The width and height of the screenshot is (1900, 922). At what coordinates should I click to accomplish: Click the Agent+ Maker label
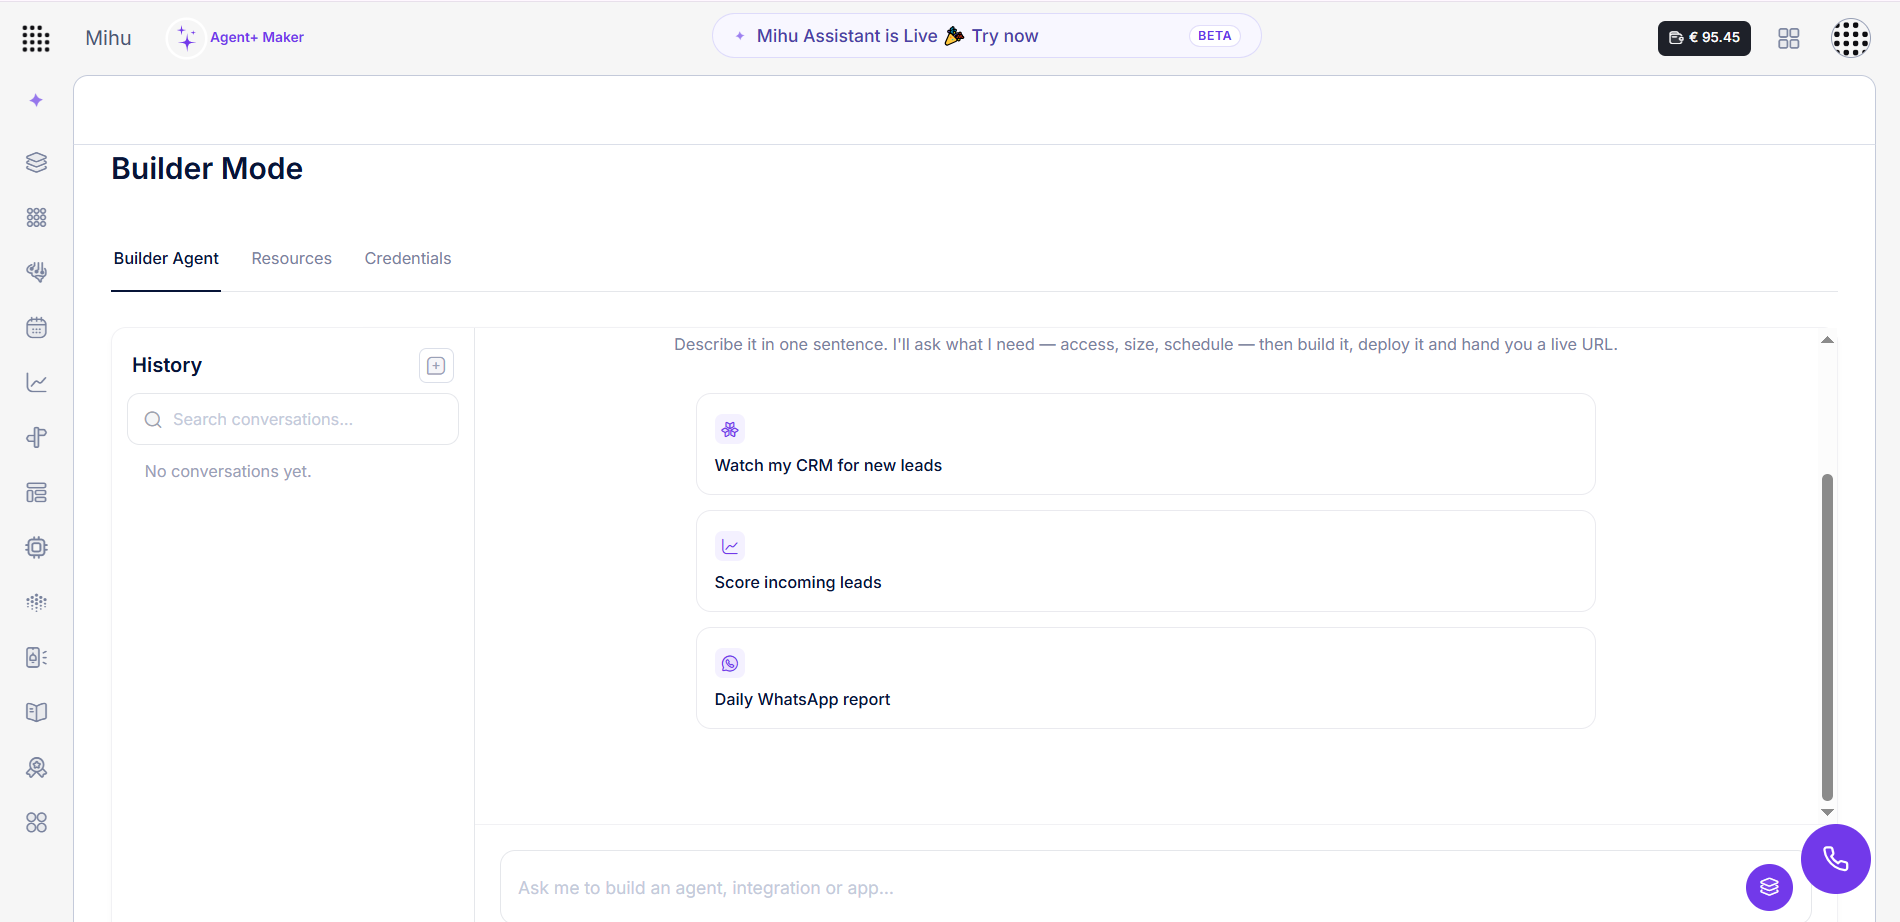point(257,37)
